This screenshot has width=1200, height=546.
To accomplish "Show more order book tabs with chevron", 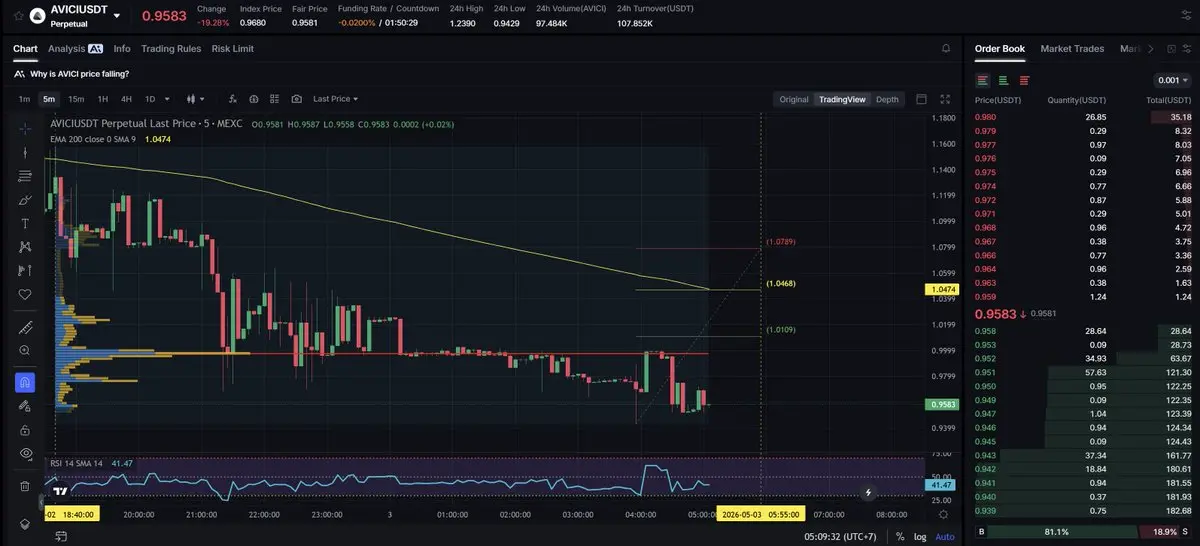I will pyautogui.click(x=1151, y=48).
